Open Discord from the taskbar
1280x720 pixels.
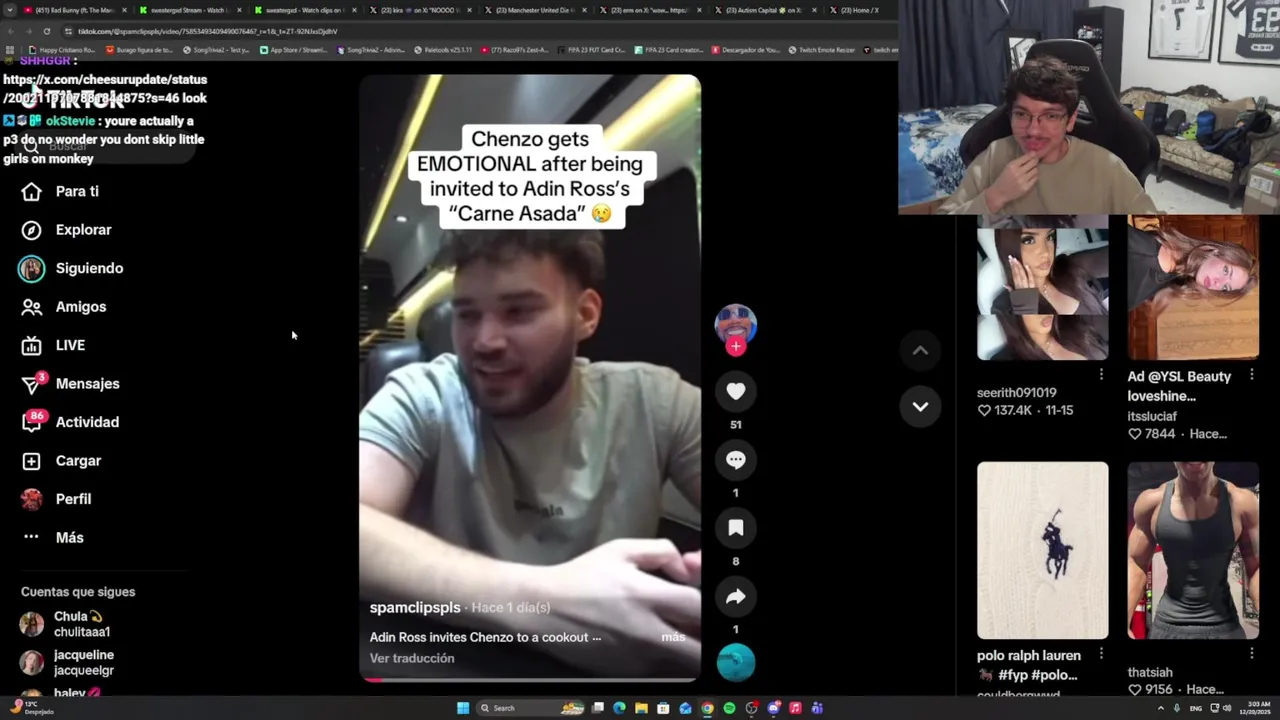(x=773, y=708)
